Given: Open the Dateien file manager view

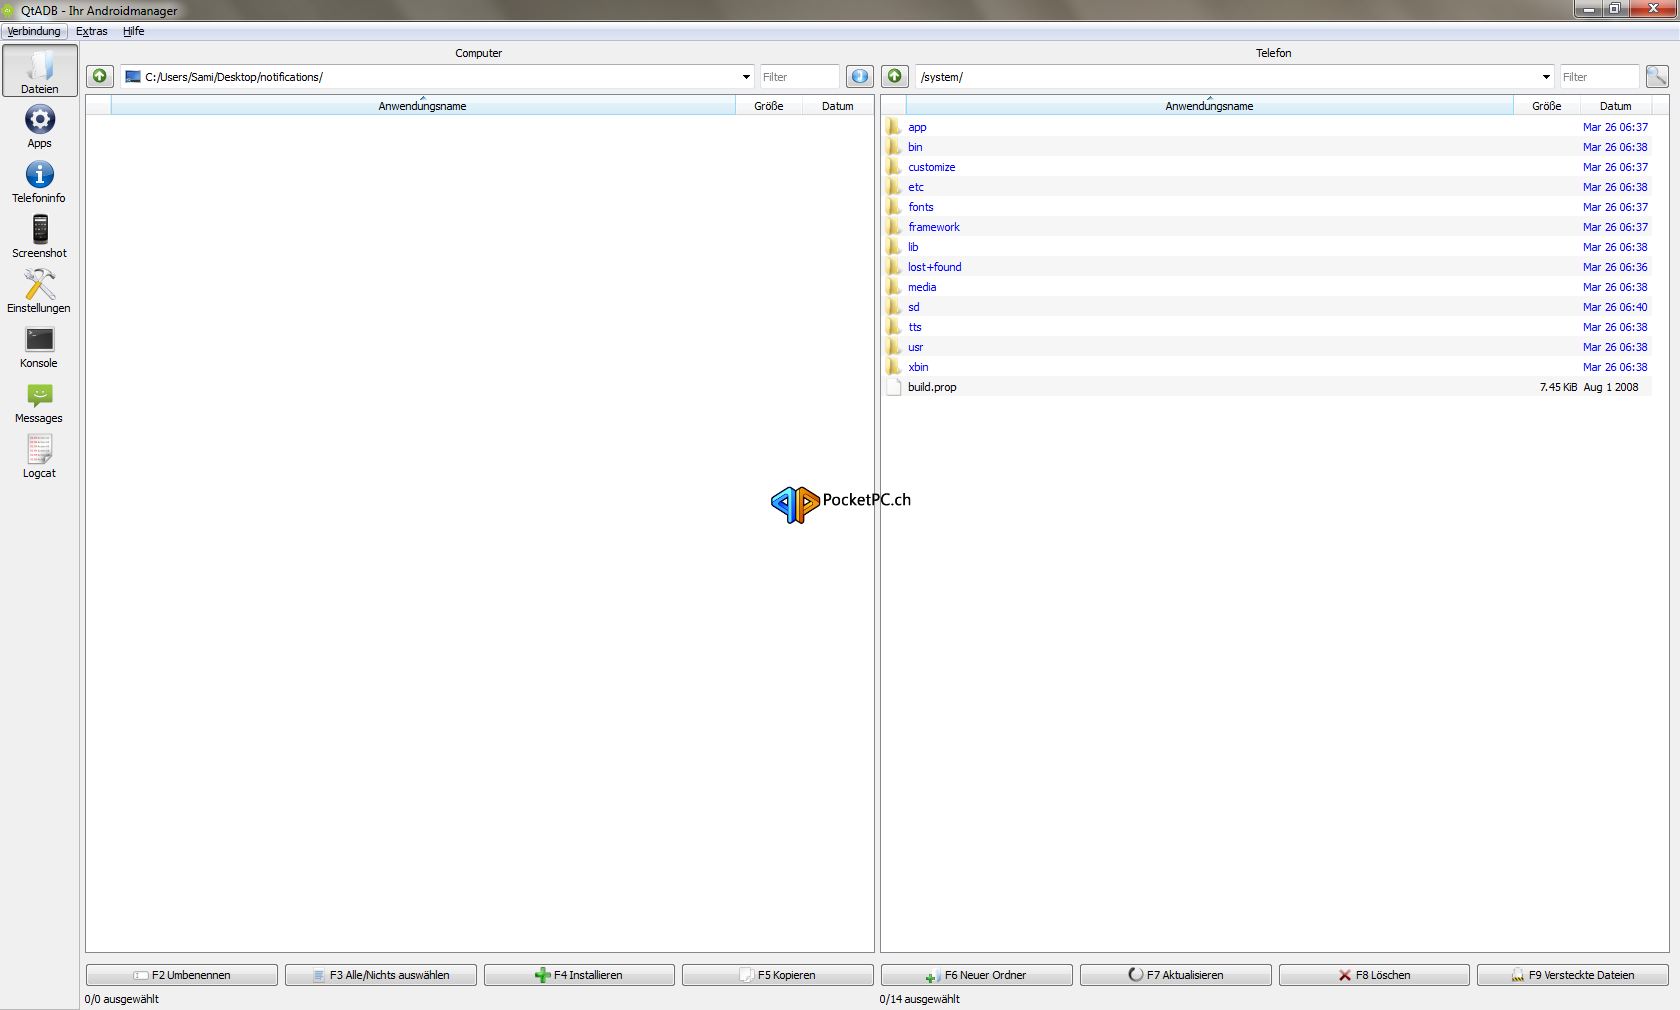Looking at the screenshot, I should tap(40, 70).
